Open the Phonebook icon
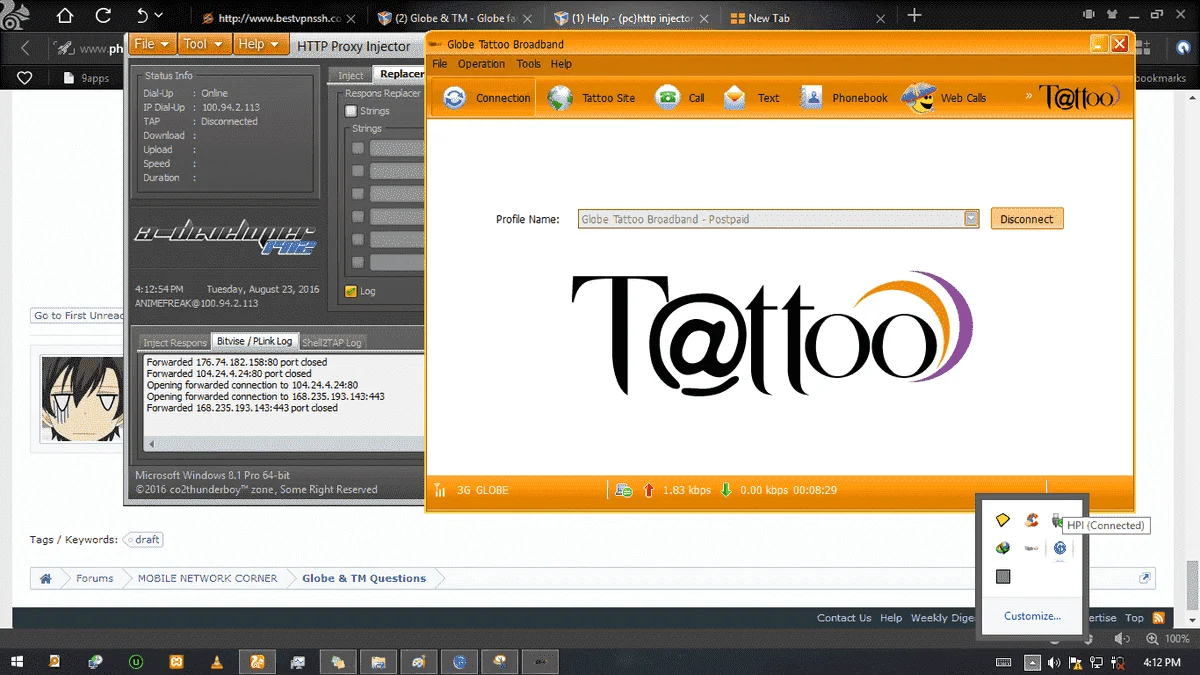The image size is (1200, 675). [x=811, y=97]
